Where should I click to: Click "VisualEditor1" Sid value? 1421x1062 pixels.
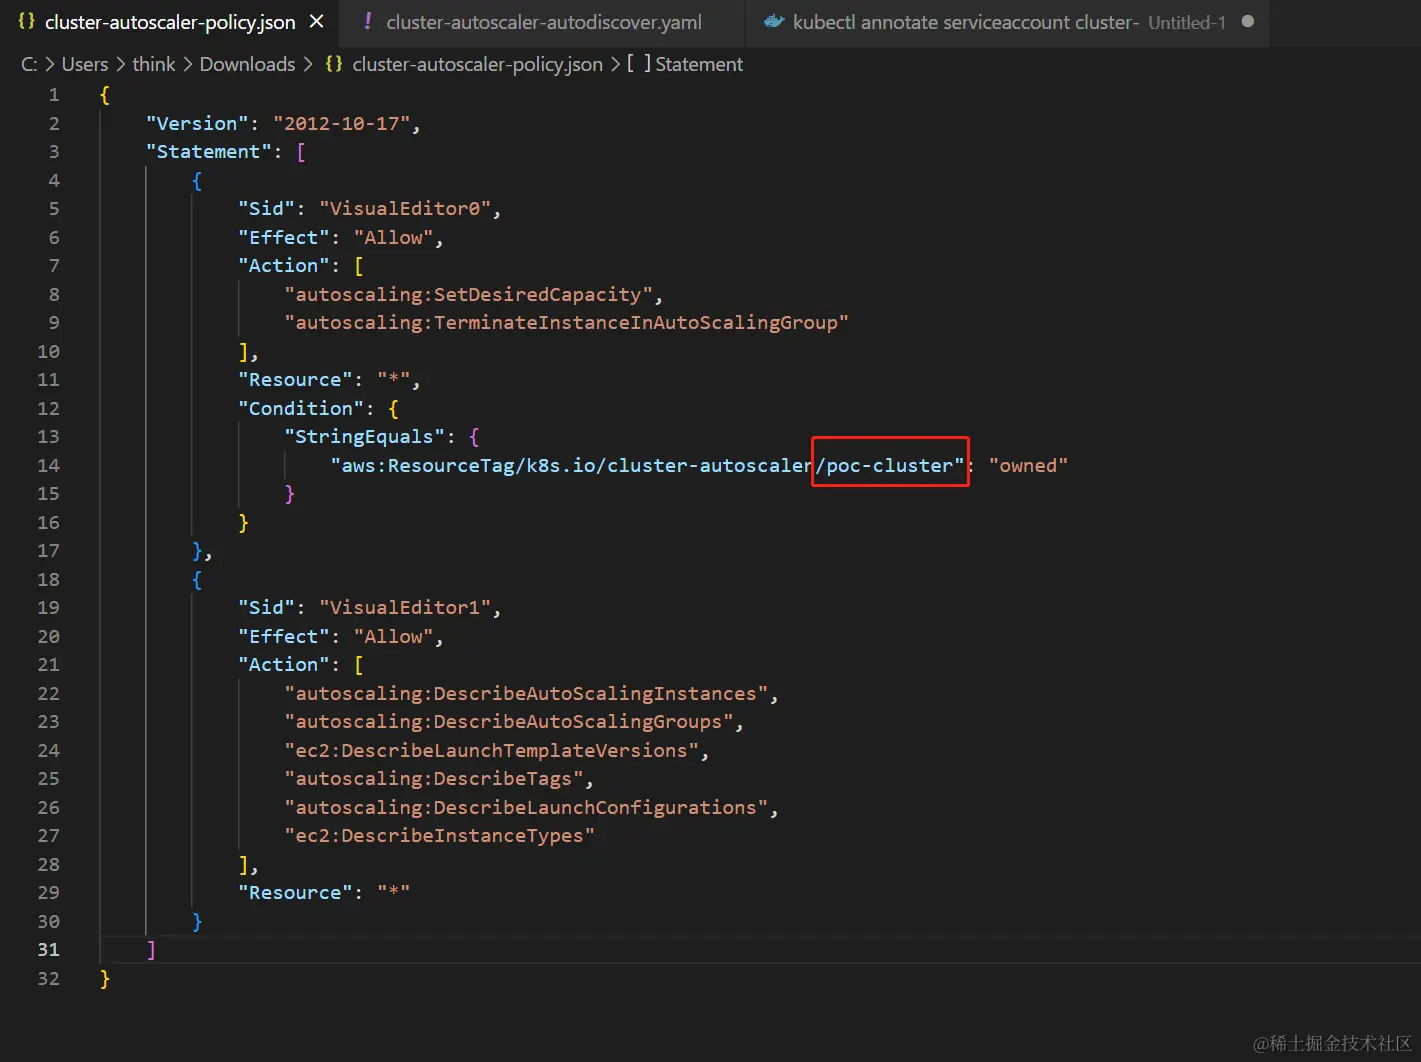coord(405,608)
